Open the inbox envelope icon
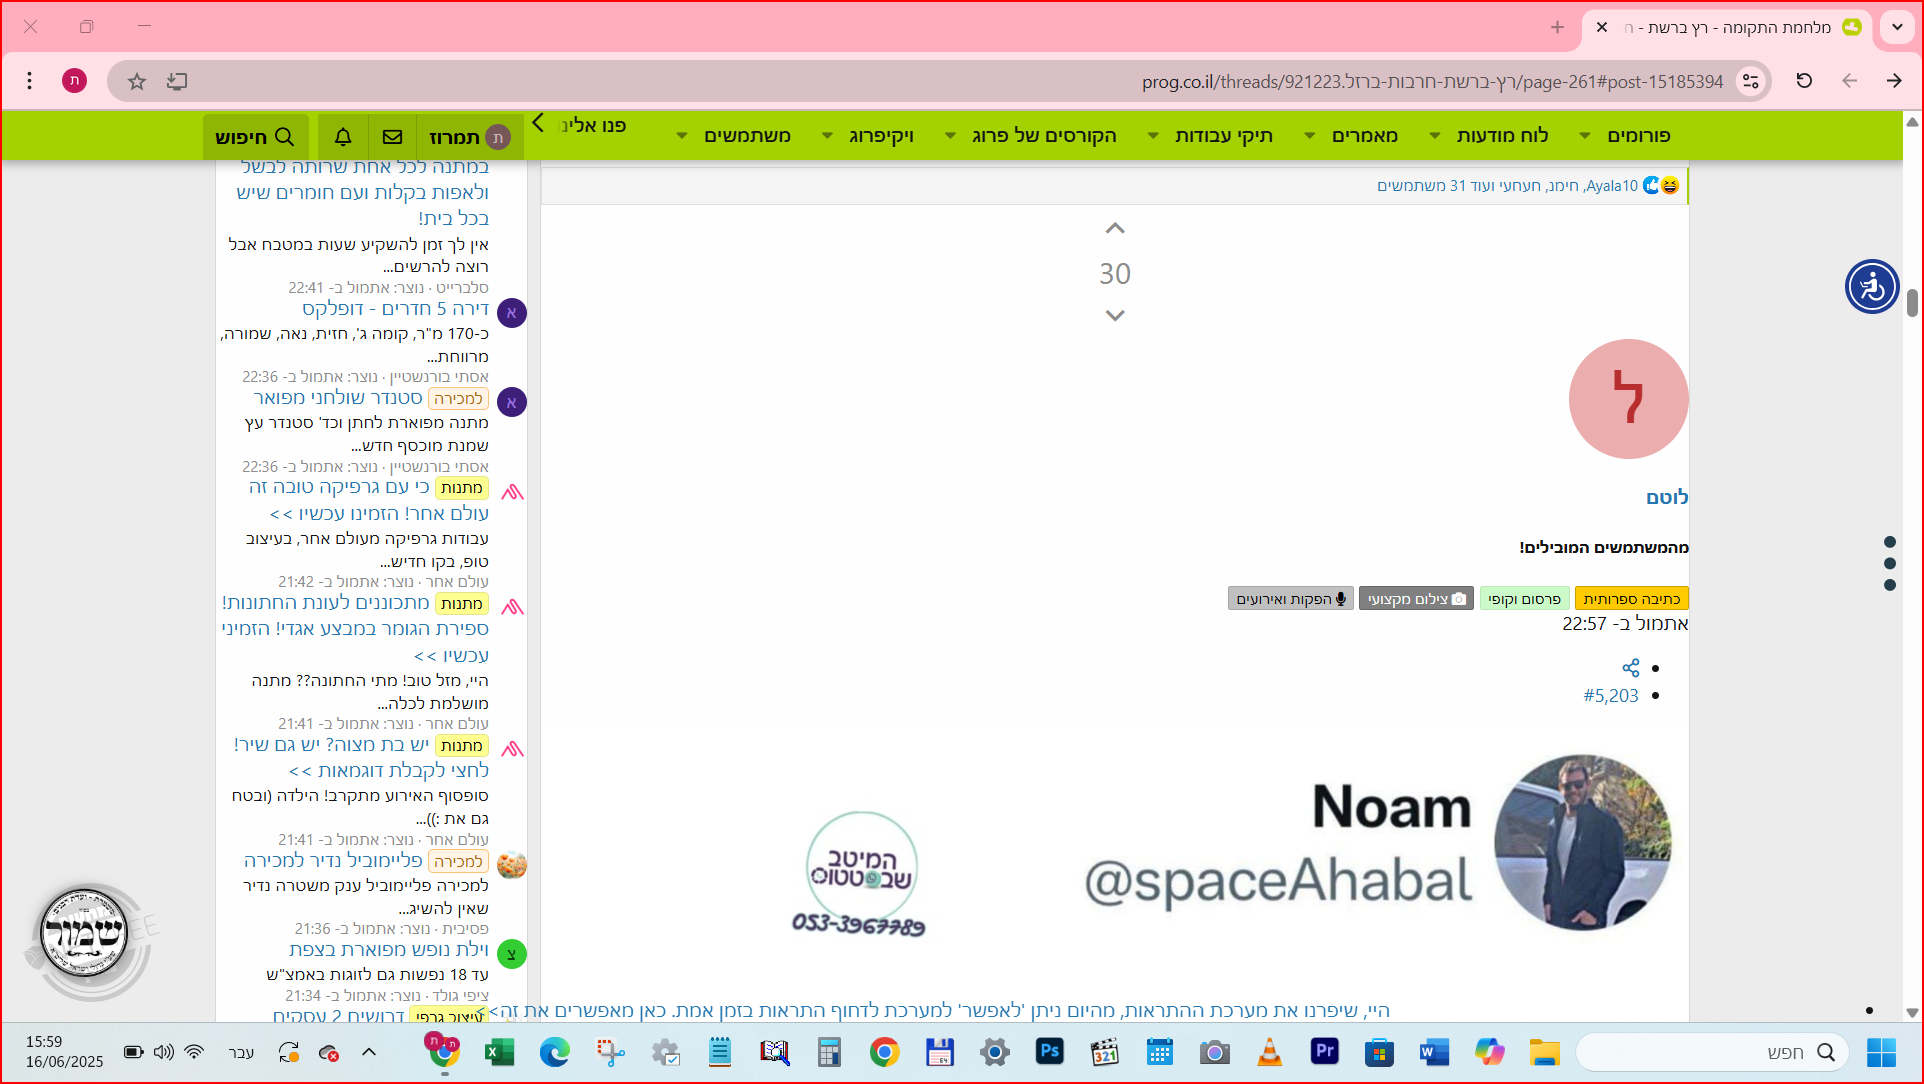 [x=392, y=137]
